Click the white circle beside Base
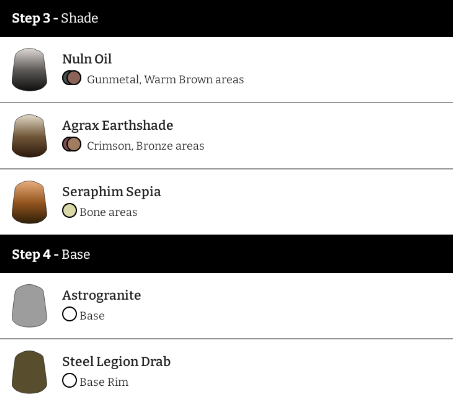453x403 pixels. click(69, 314)
